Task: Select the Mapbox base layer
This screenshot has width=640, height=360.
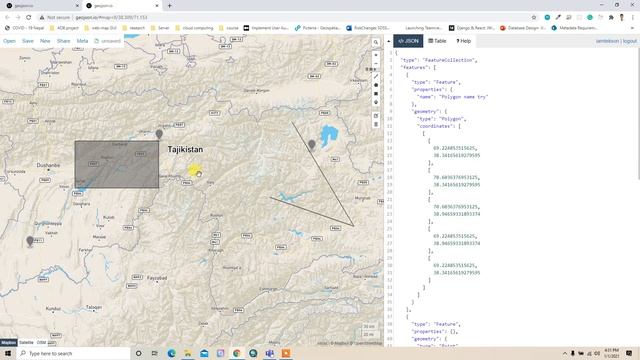Action: tap(9, 342)
